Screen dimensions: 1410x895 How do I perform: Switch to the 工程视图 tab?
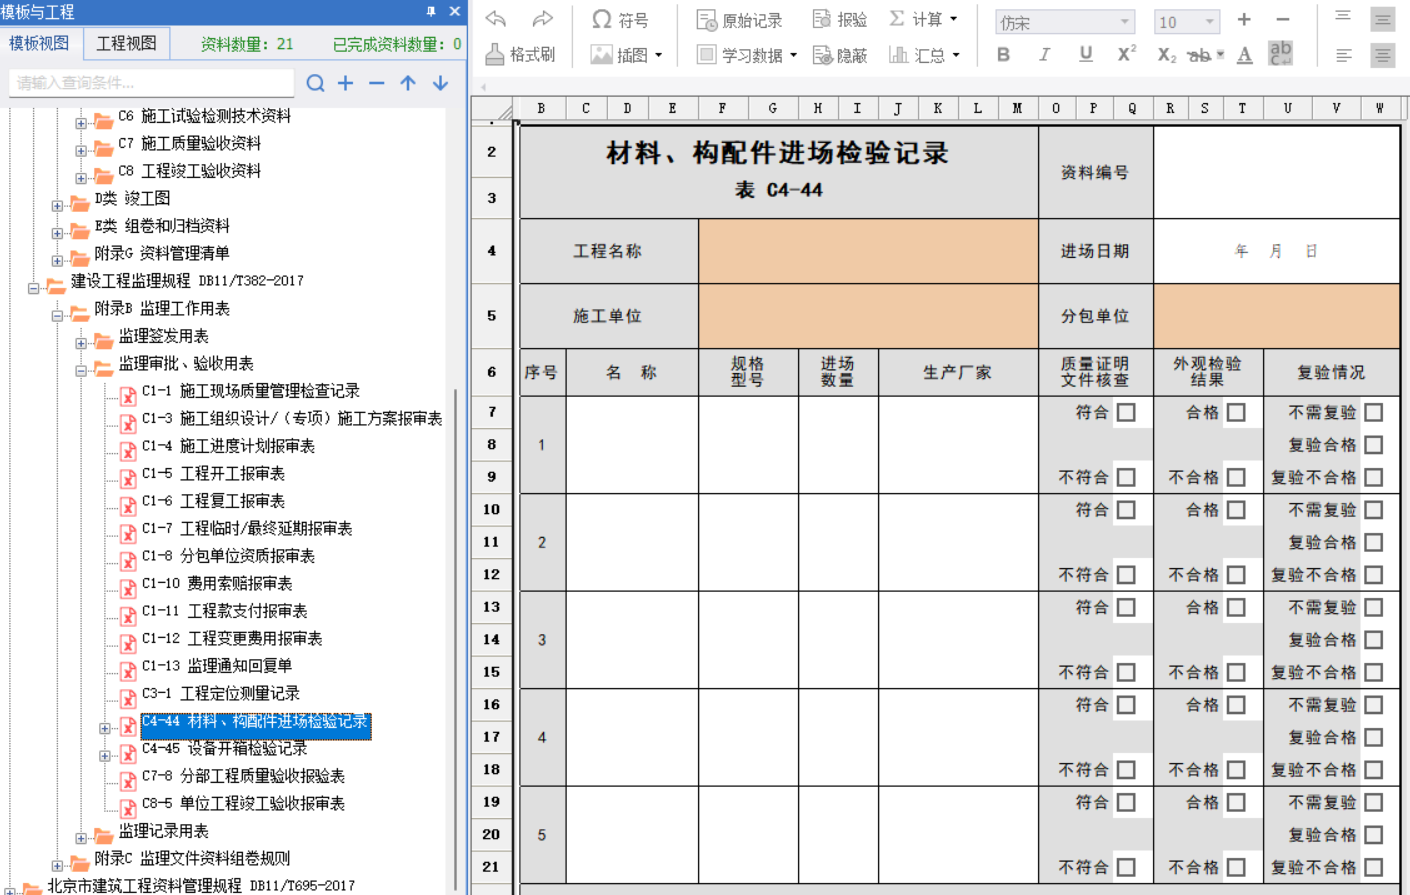pos(126,44)
